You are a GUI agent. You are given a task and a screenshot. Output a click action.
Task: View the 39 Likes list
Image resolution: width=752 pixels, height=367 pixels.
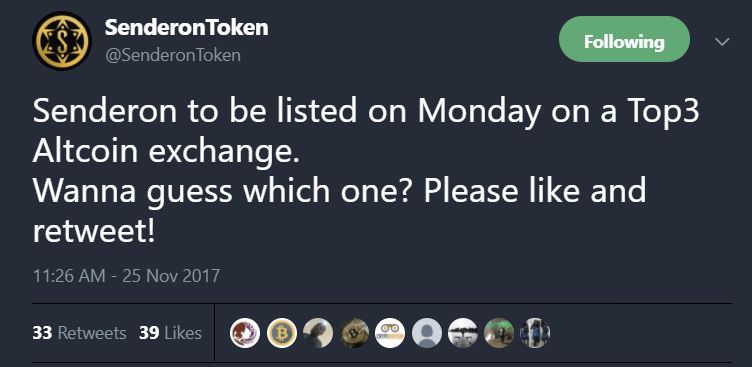[170, 333]
